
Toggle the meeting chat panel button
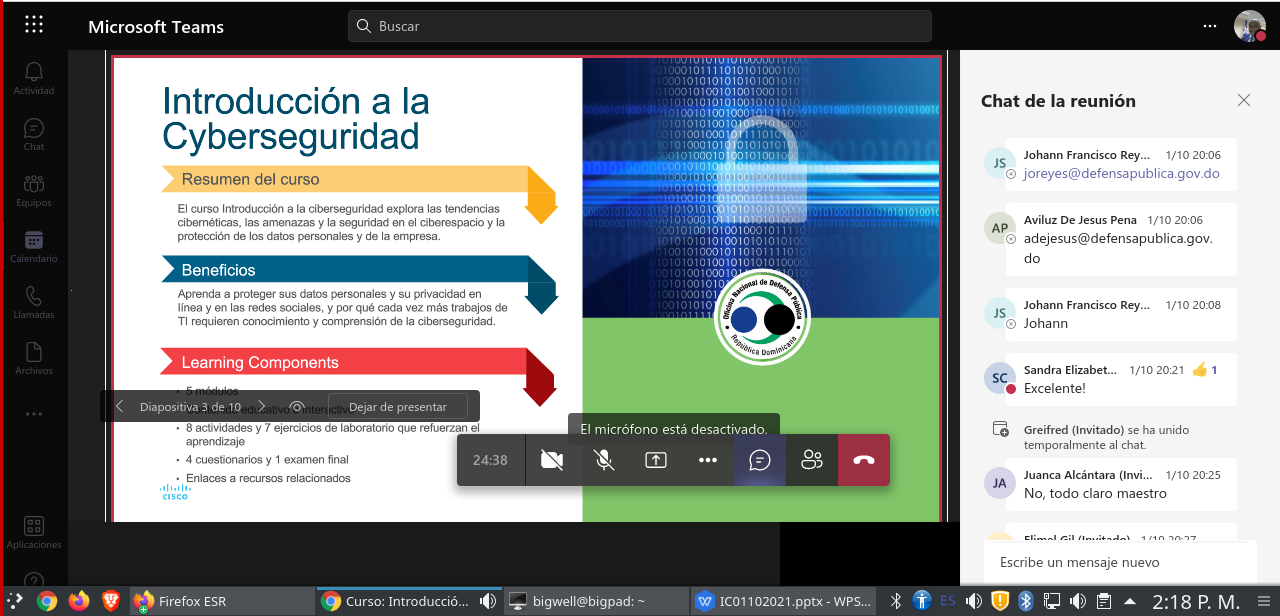(759, 460)
